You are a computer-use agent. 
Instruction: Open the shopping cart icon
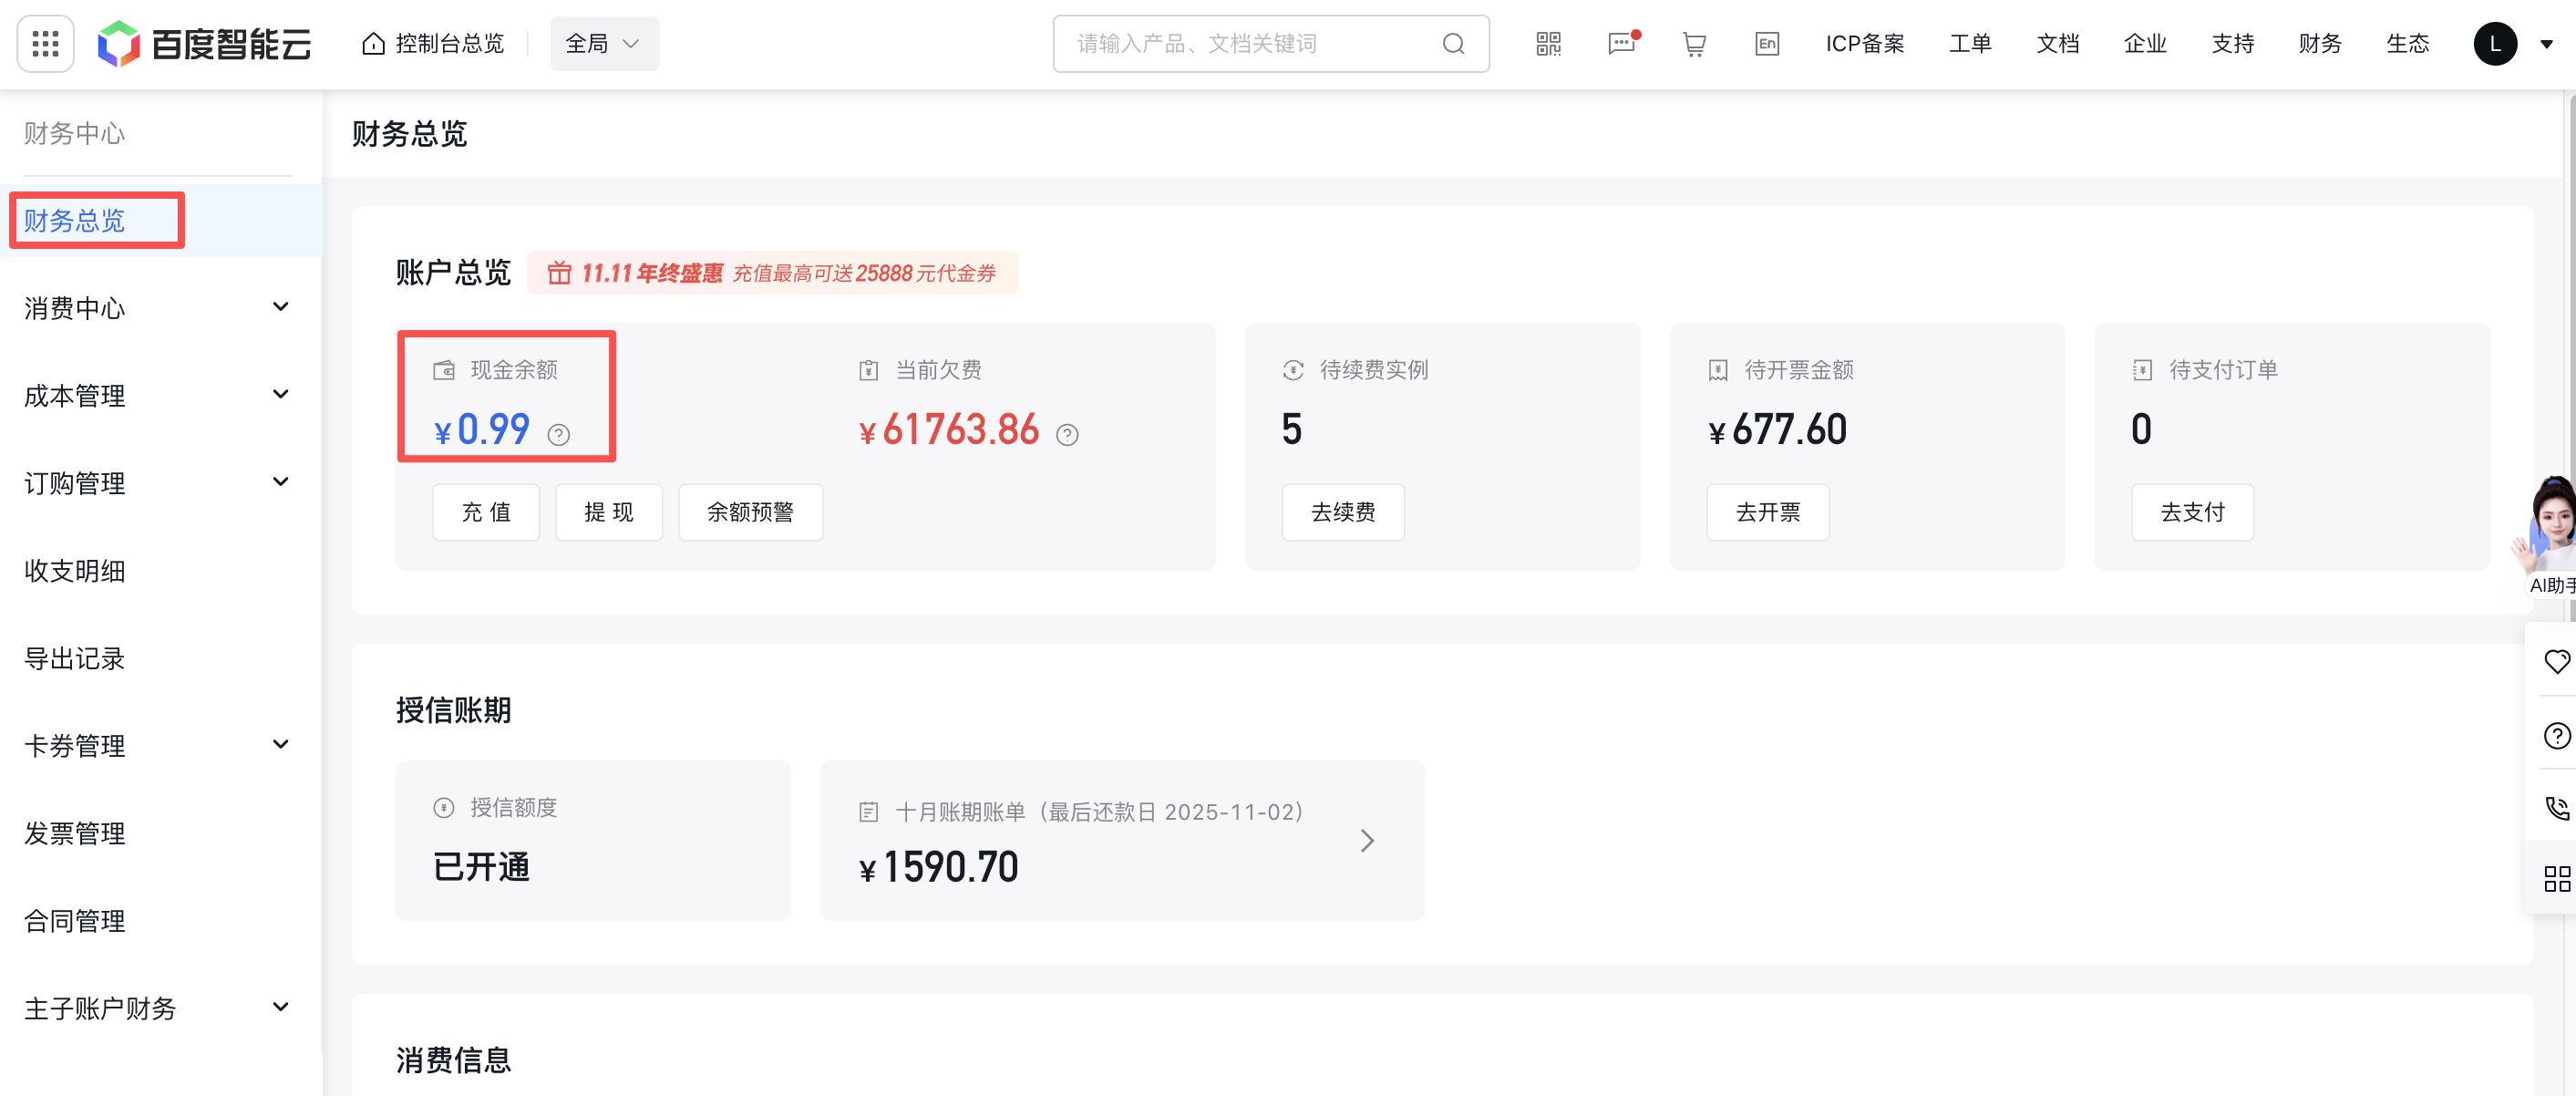[x=1694, y=44]
